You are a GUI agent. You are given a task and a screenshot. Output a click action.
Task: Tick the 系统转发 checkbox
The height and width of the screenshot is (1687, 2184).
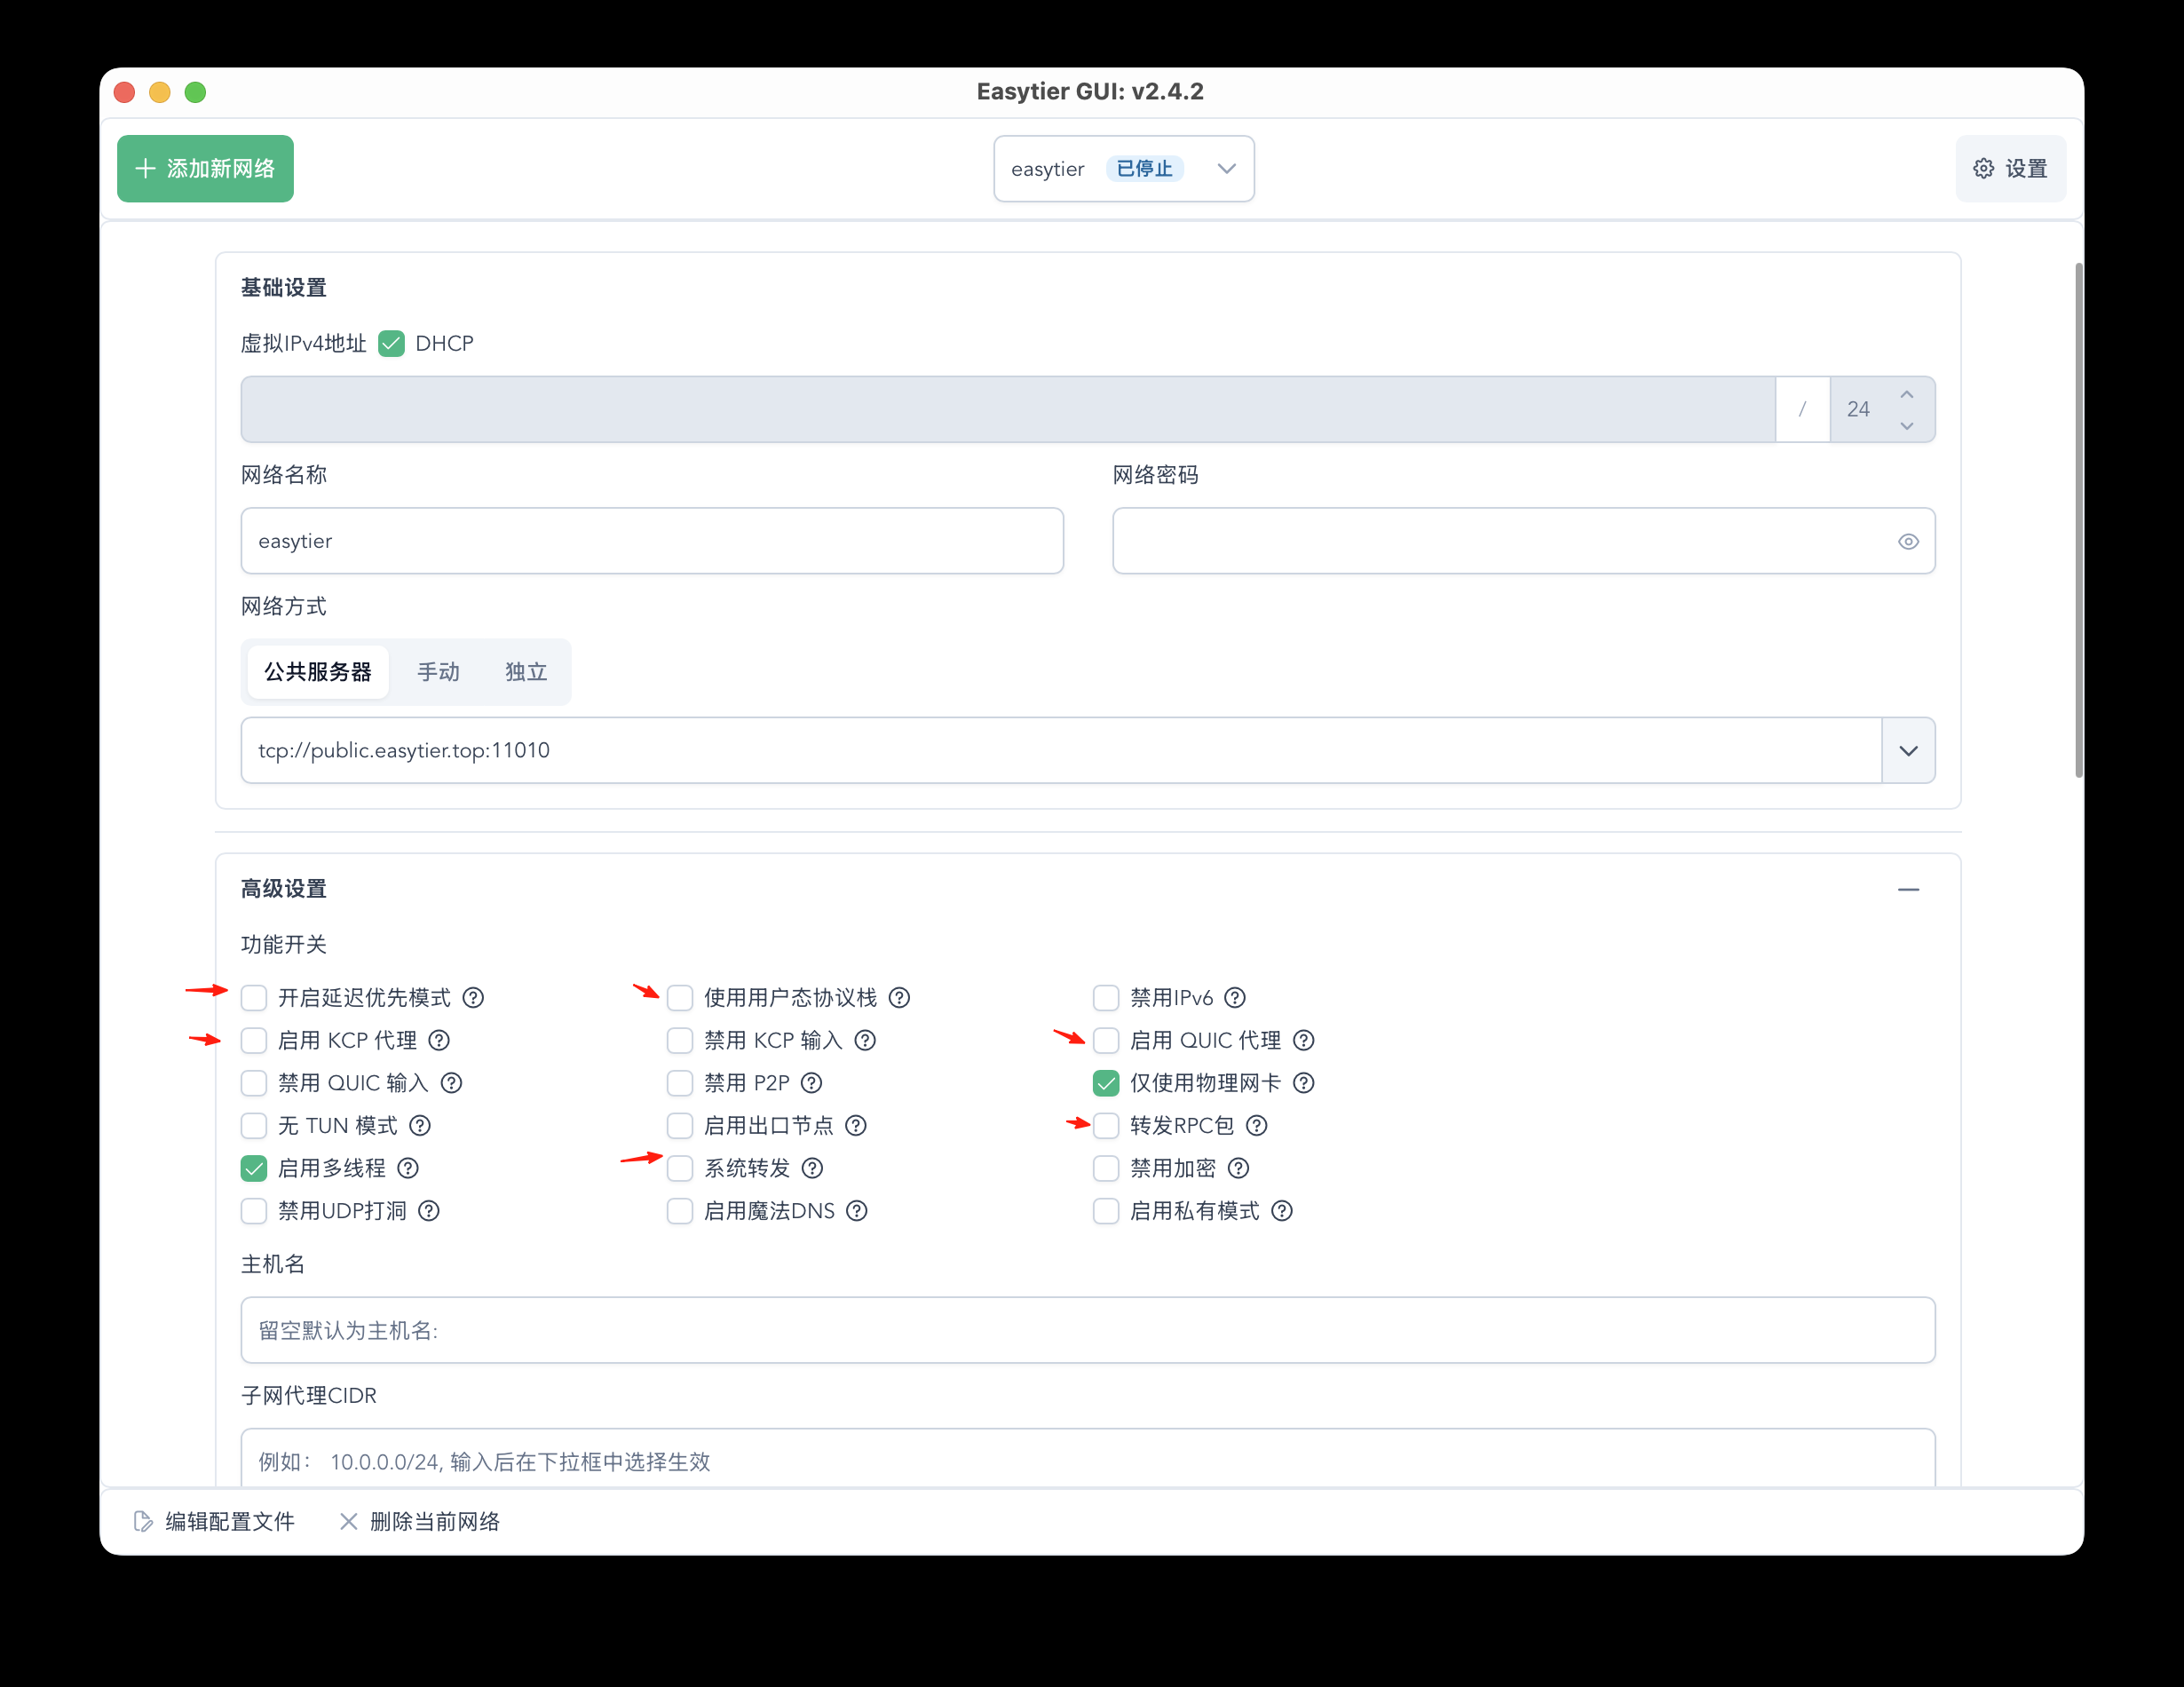(680, 1167)
